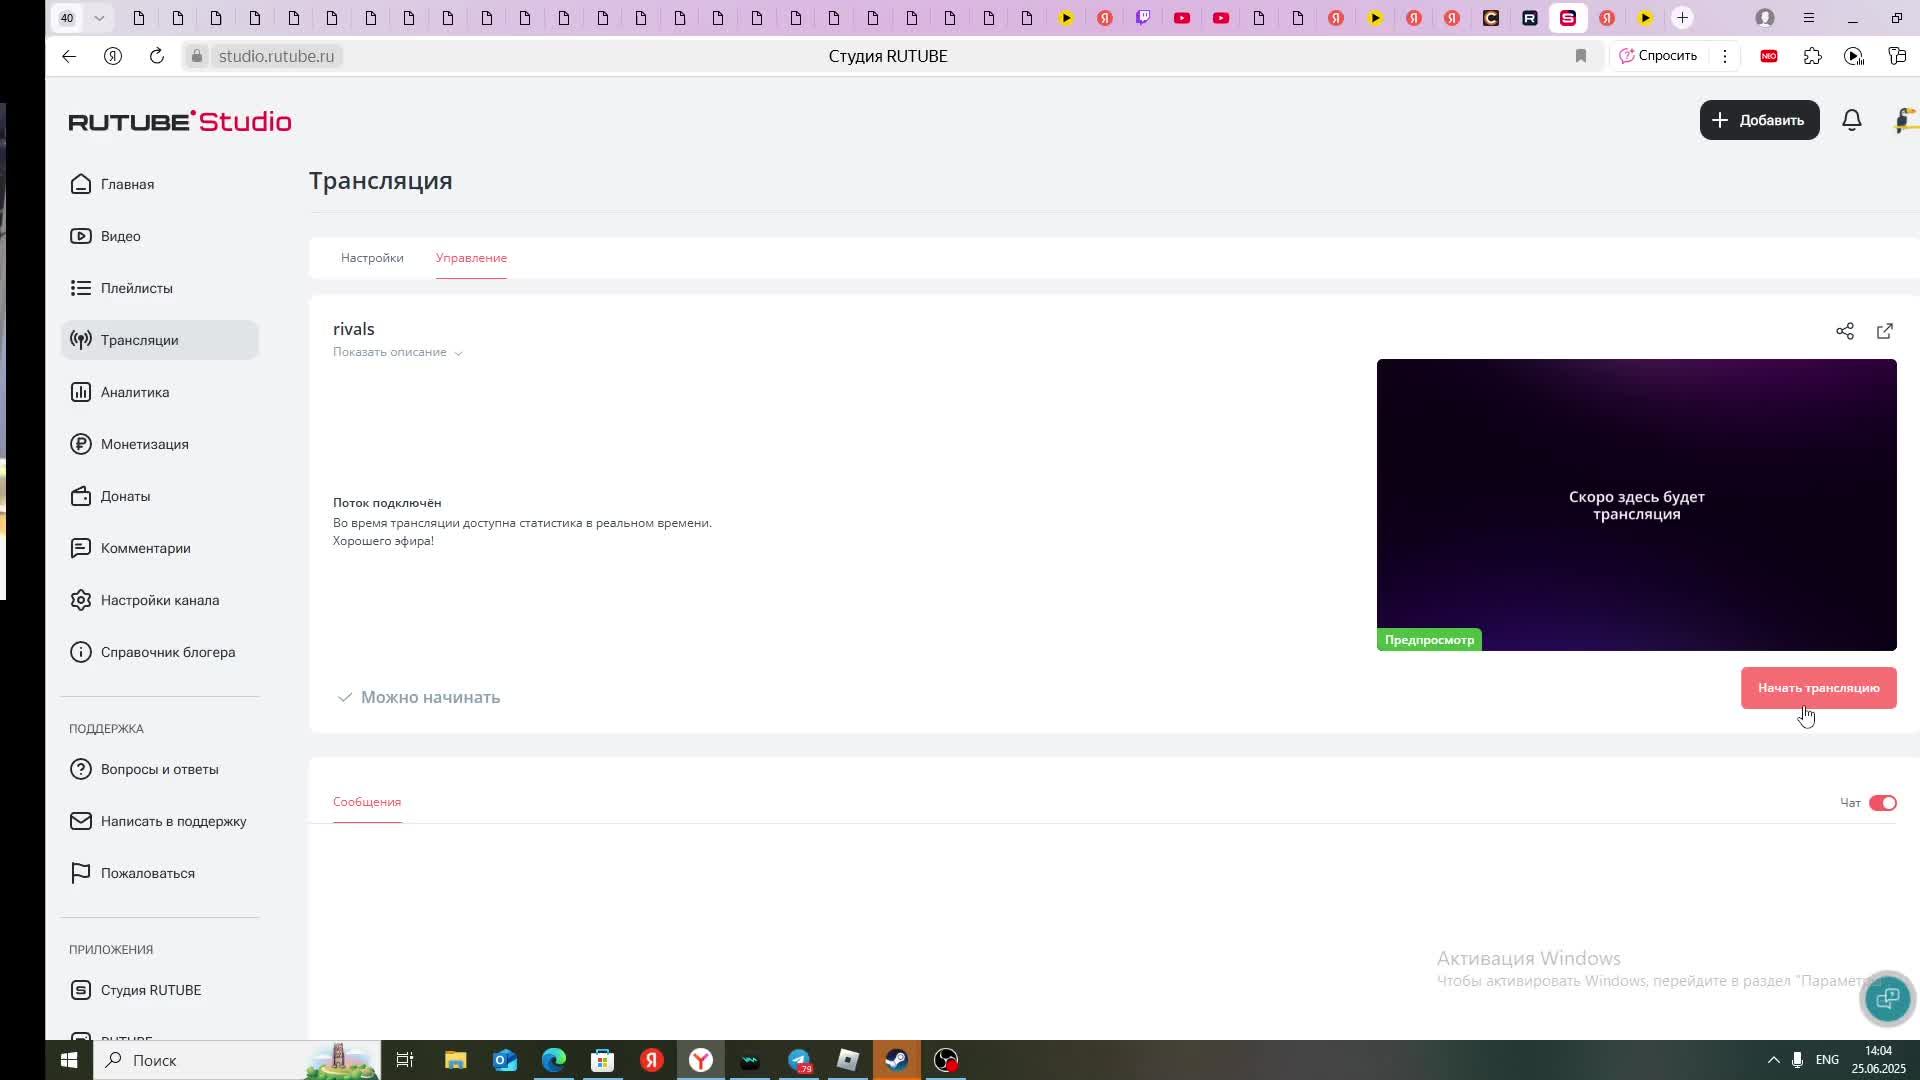Viewport: 1920px width, 1080px height.
Task: Open File Explorer from taskbar
Action: [456, 1060]
